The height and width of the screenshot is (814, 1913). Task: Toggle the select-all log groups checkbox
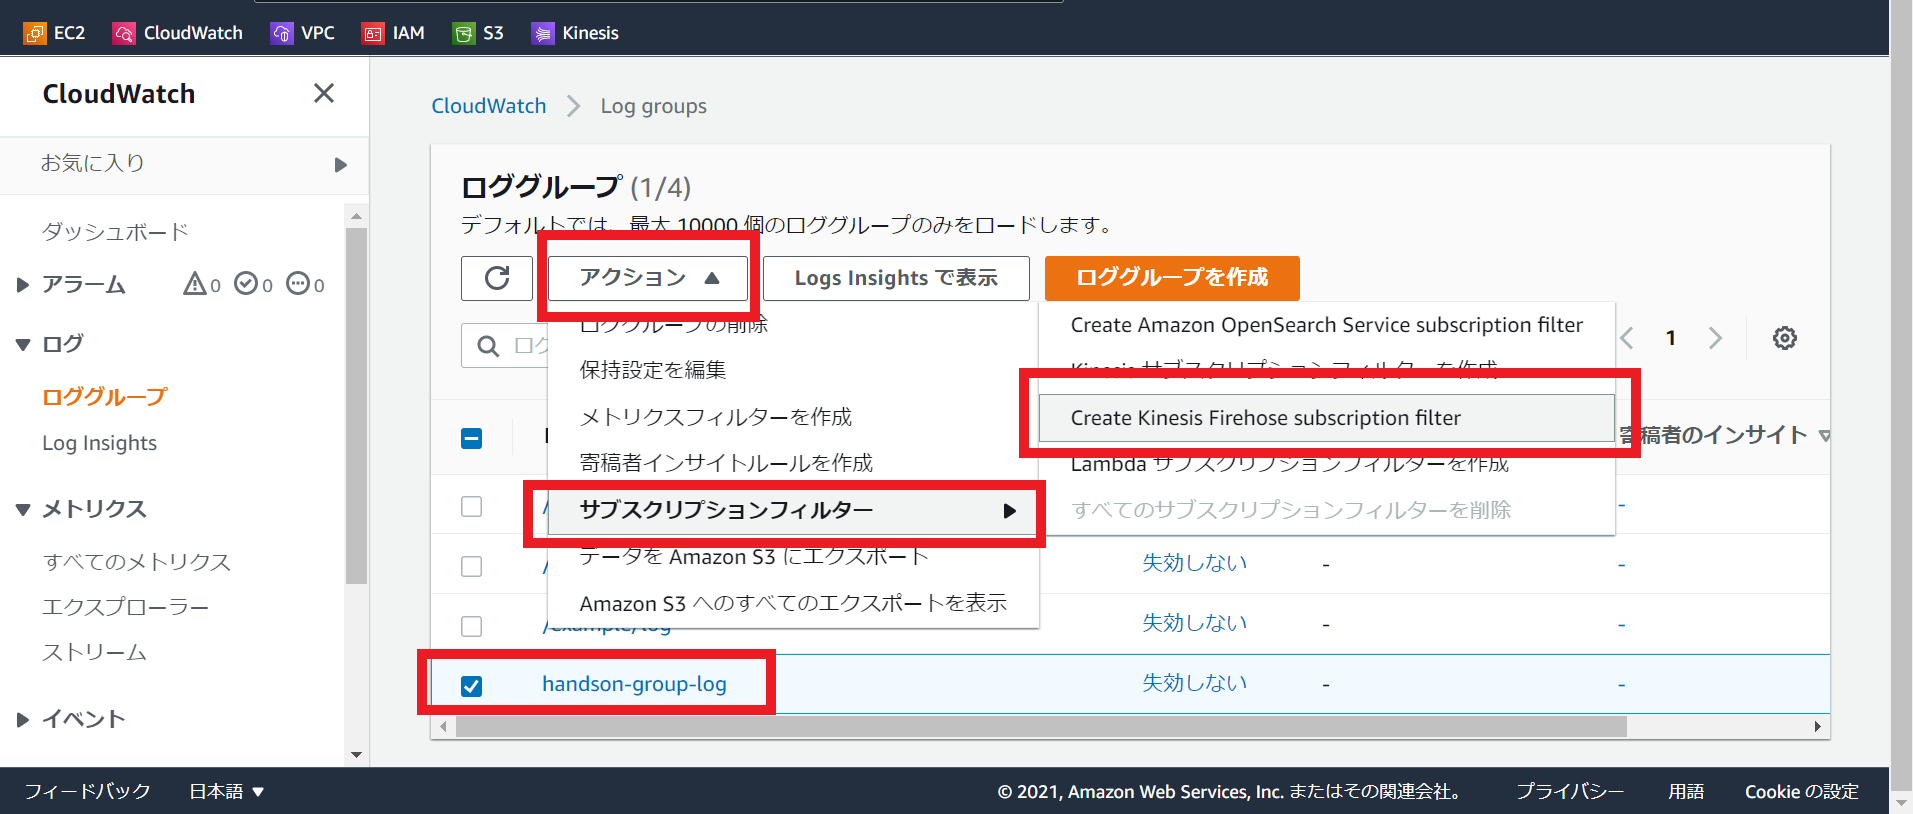(x=471, y=438)
